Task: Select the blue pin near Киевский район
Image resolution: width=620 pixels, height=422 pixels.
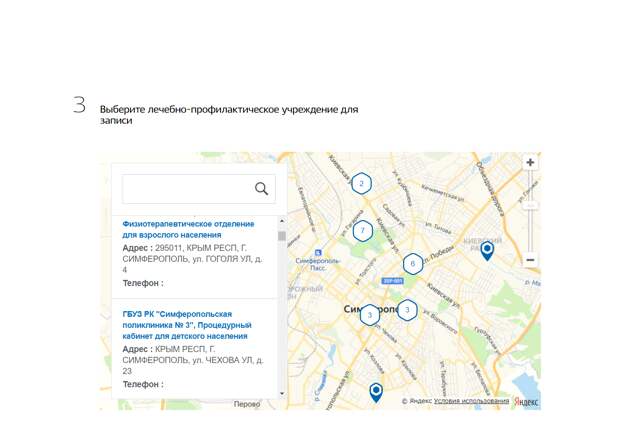Action: [487, 252]
